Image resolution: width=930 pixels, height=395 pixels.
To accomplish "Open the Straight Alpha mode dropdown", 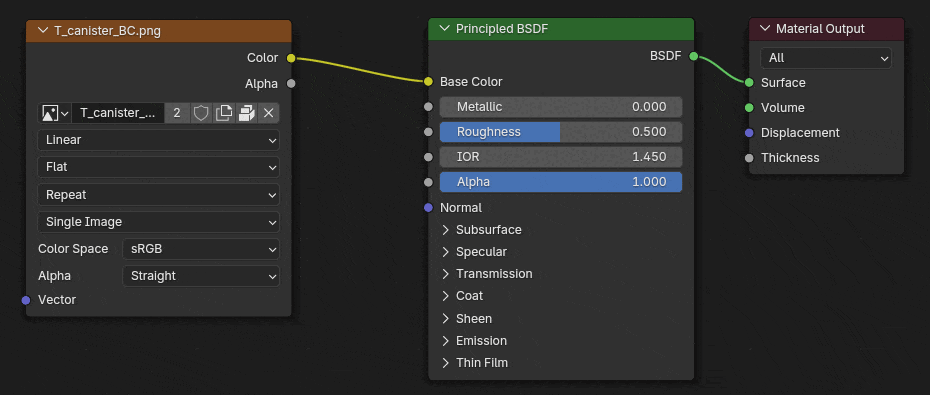I will pyautogui.click(x=200, y=276).
